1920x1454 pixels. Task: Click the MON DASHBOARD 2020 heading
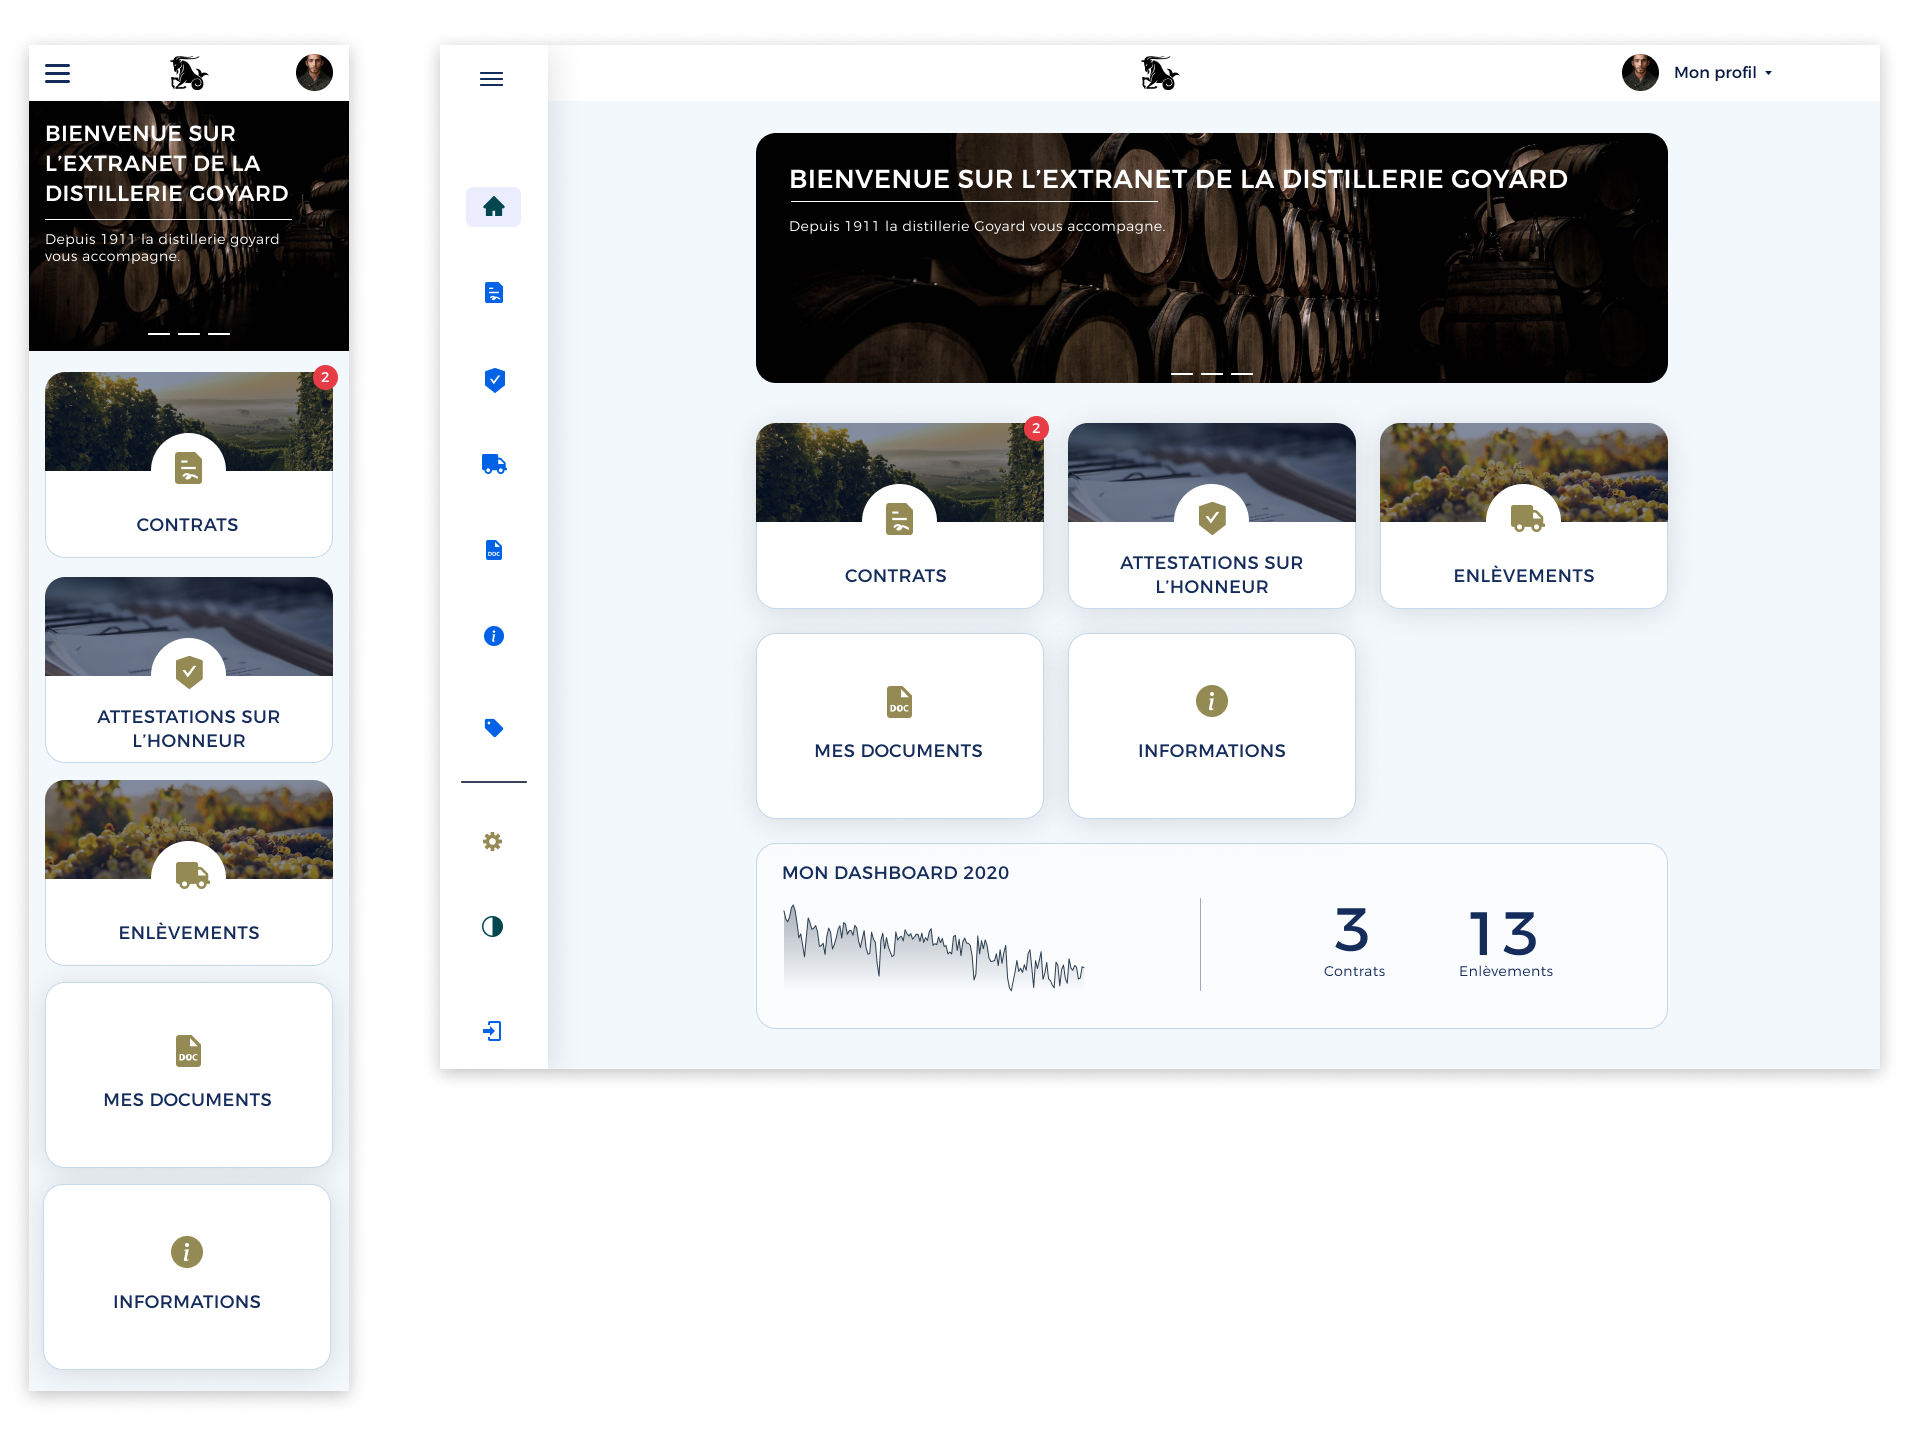coord(895,873)
